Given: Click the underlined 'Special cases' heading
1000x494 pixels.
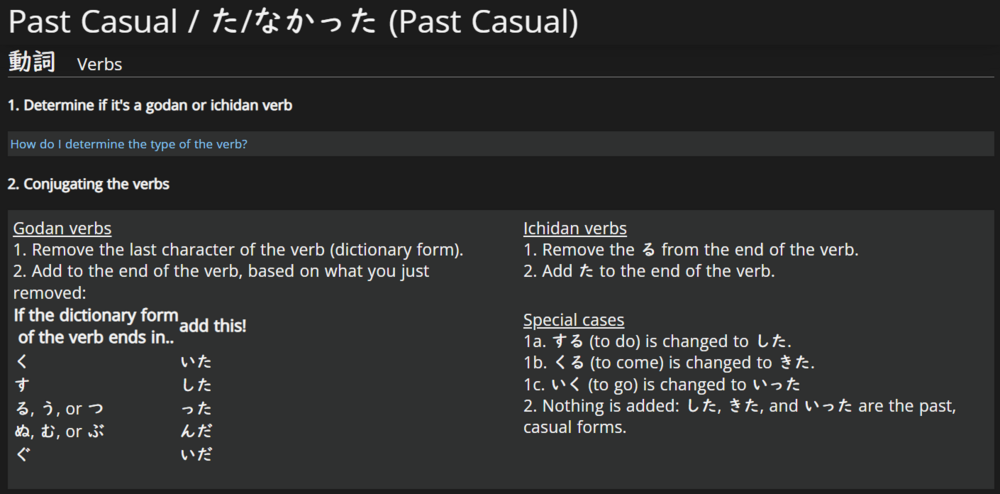Looking at the screenshot, I should (574, 320).
